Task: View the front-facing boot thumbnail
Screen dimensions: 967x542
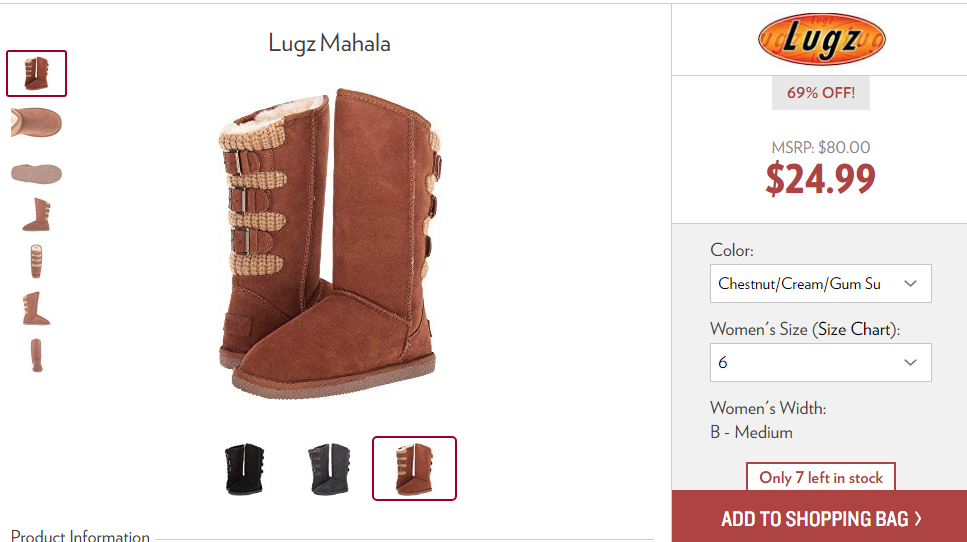Action: 36,261
